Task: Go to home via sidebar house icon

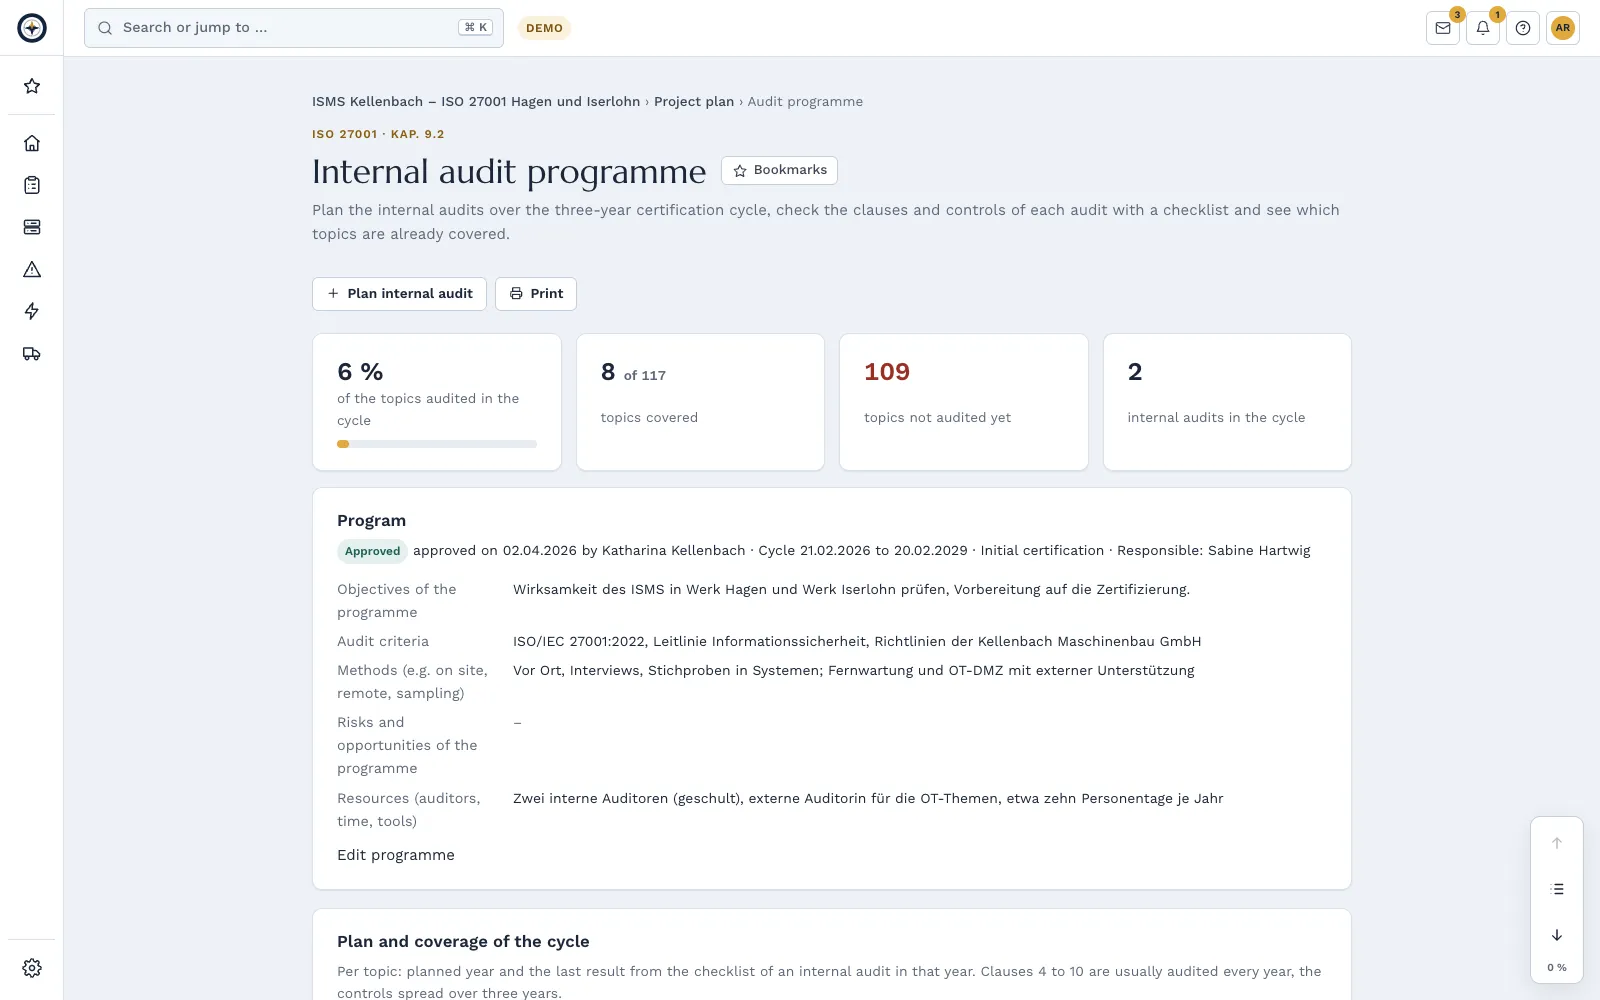Action: pos(32,143)
